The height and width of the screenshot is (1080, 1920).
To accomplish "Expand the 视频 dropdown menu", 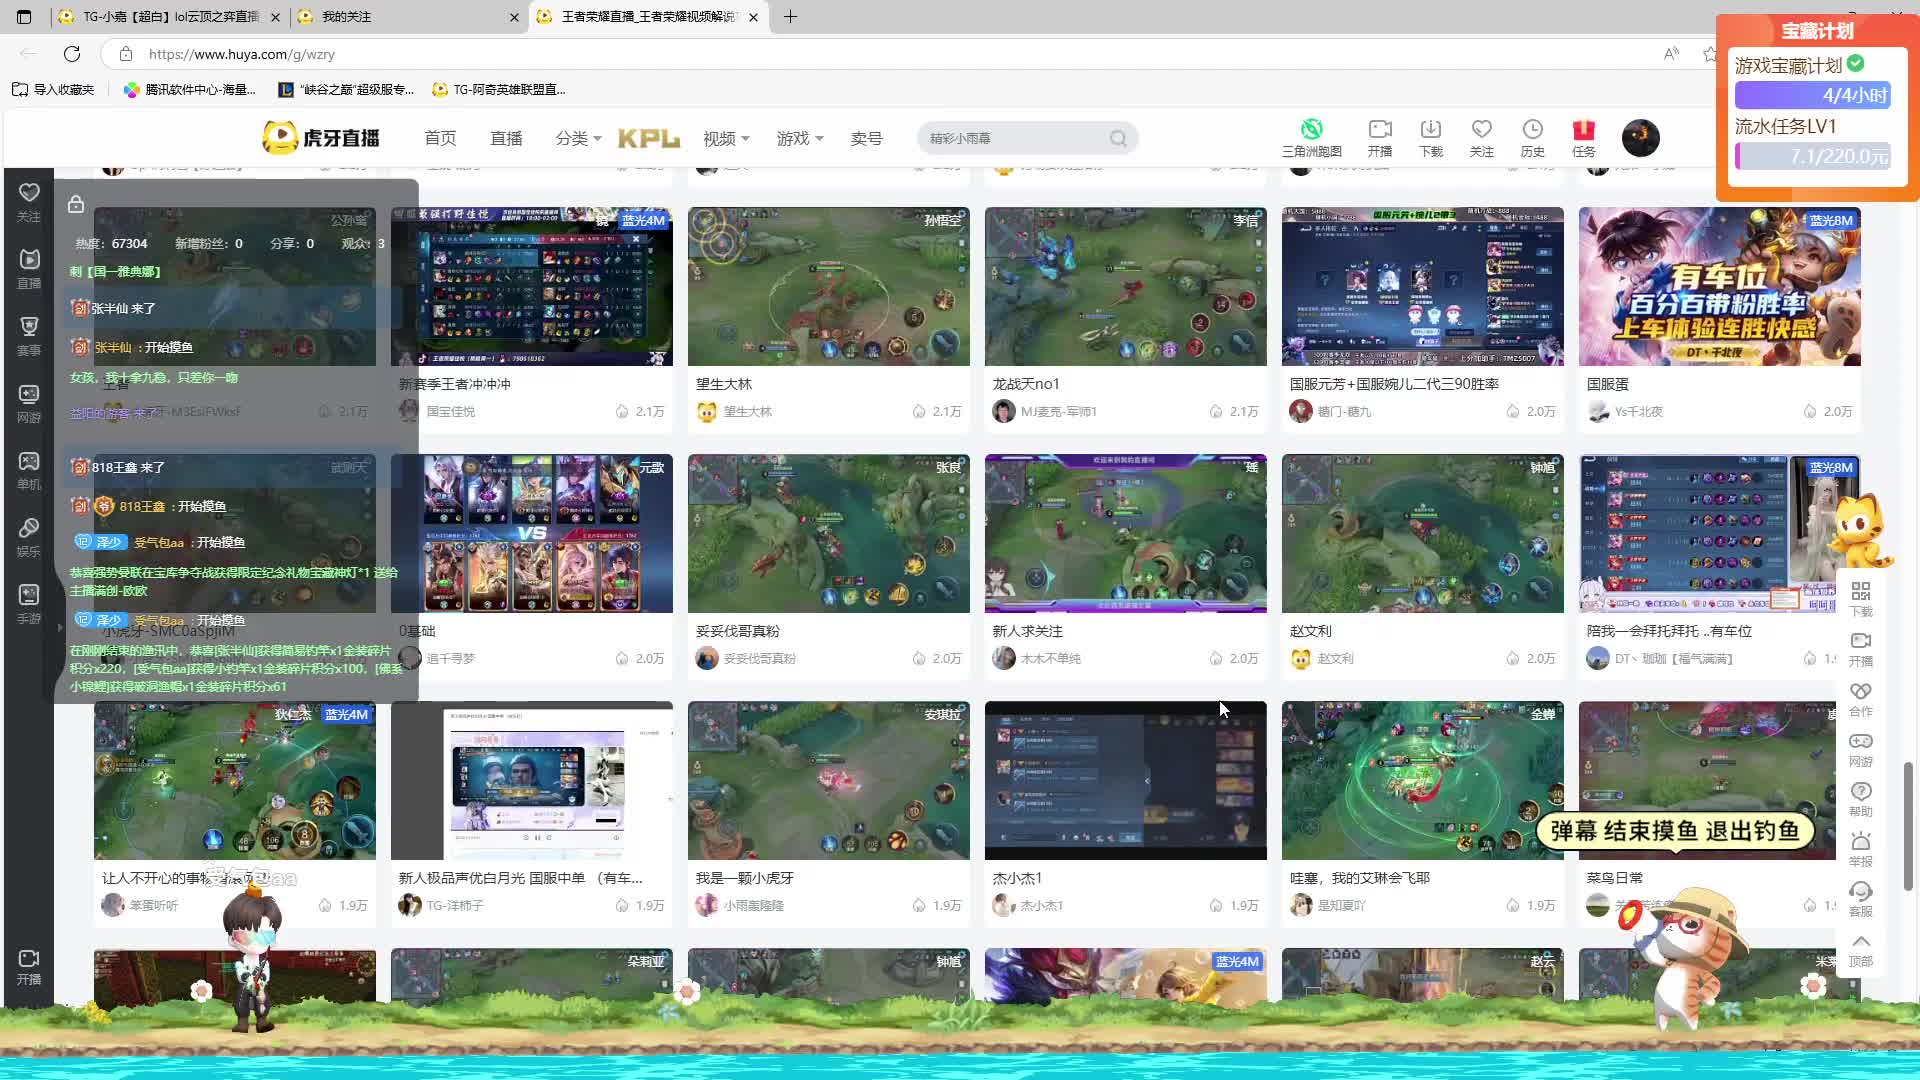I will pos(726,139).
